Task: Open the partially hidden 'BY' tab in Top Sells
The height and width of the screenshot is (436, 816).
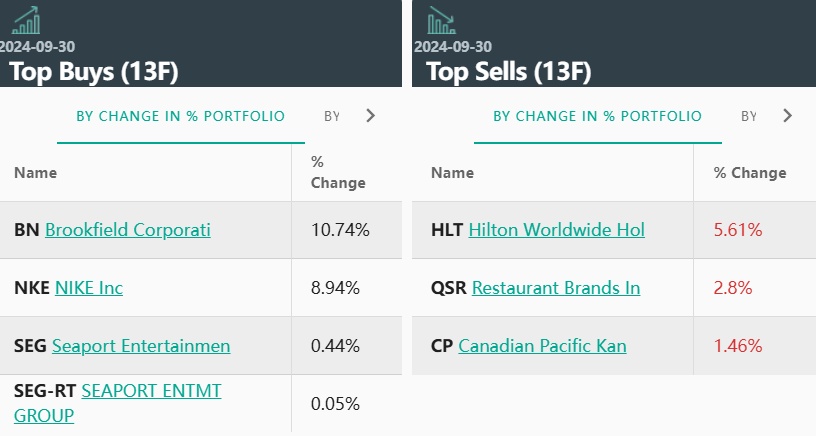Action: click(x=749, y=116)
